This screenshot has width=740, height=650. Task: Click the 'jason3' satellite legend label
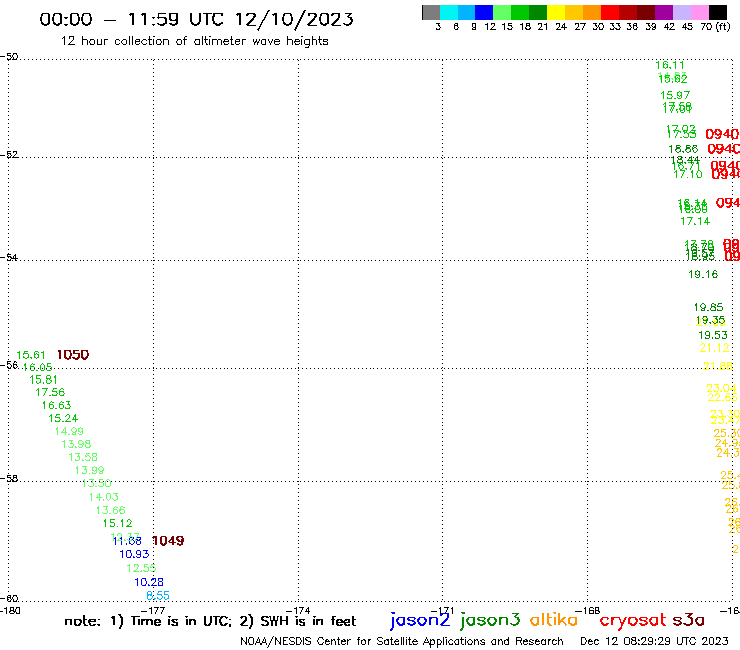pyautogui.click(x=490, y=620)
